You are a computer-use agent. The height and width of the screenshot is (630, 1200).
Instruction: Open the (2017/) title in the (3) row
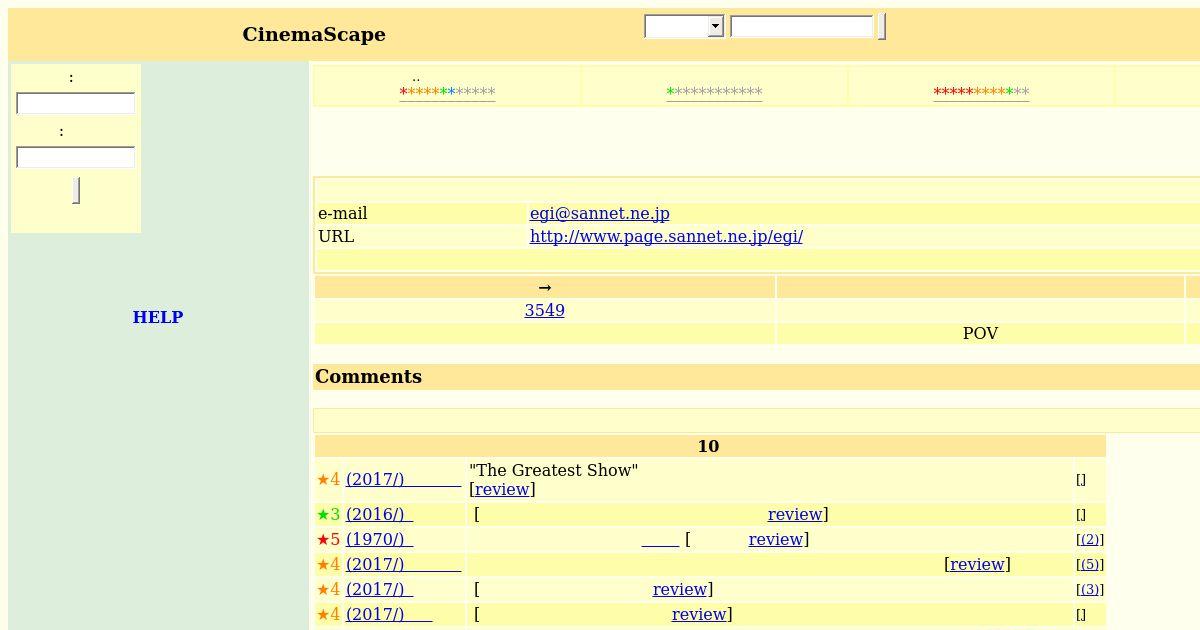[379, 589]
